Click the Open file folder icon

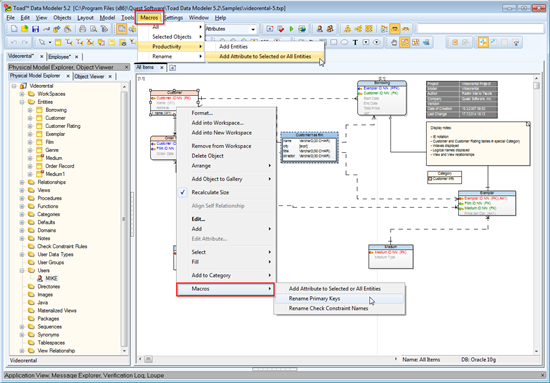pos(25,29)
